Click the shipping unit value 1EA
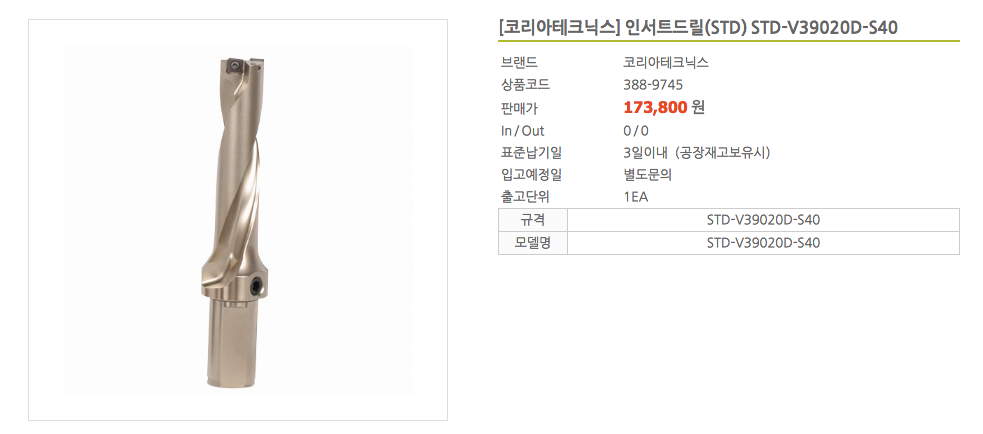Image resolution: width=983 pixels, height=434 pixels. (636, 197)
